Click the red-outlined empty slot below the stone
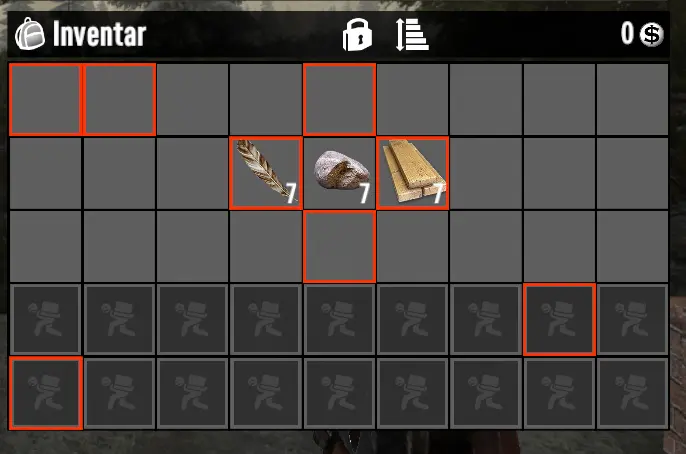 pyautogui.click(x=340, y=247)
